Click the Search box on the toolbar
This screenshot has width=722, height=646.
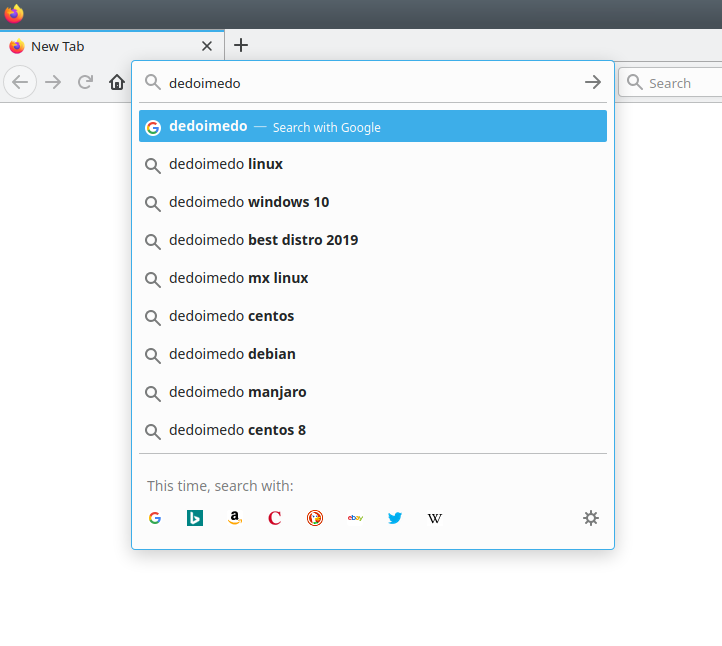click(672, 83)
